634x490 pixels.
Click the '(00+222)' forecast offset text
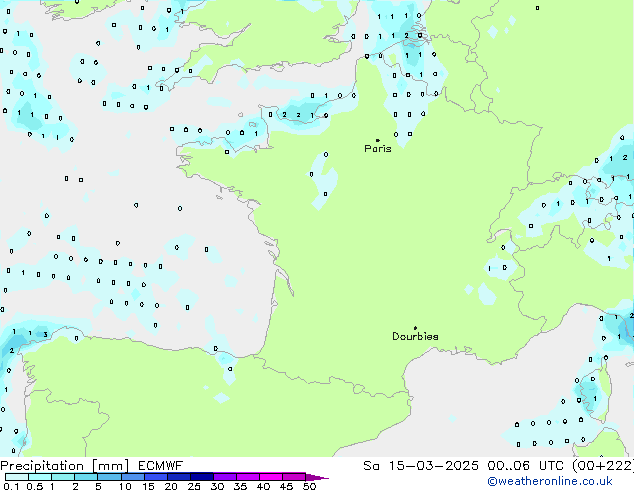[603, 466]
